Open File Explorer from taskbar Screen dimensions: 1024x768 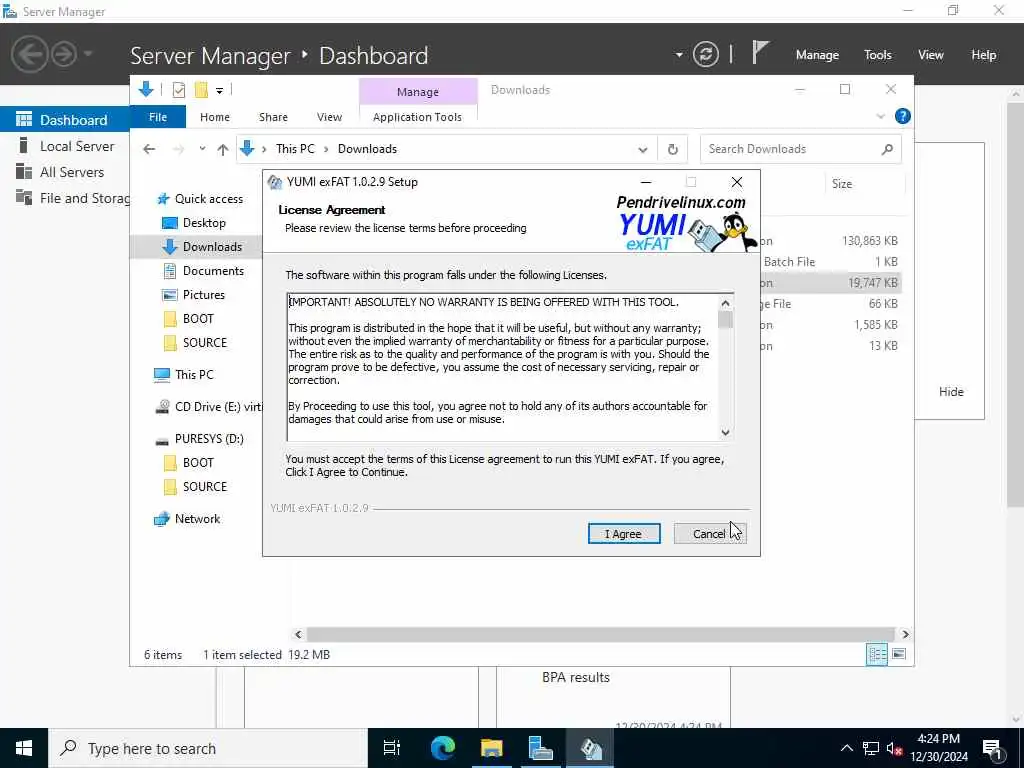(x=491, y=748)
